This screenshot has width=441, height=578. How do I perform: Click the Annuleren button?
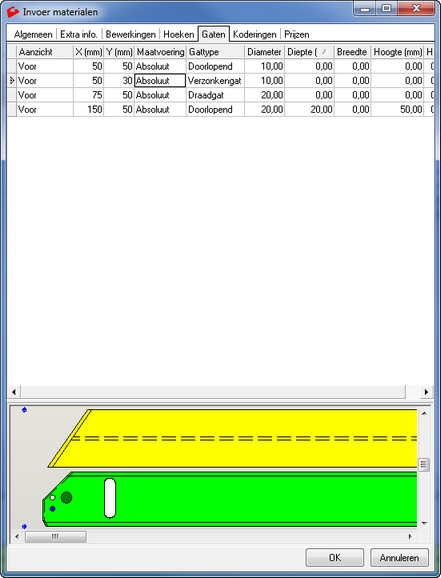tap(399, 558)
